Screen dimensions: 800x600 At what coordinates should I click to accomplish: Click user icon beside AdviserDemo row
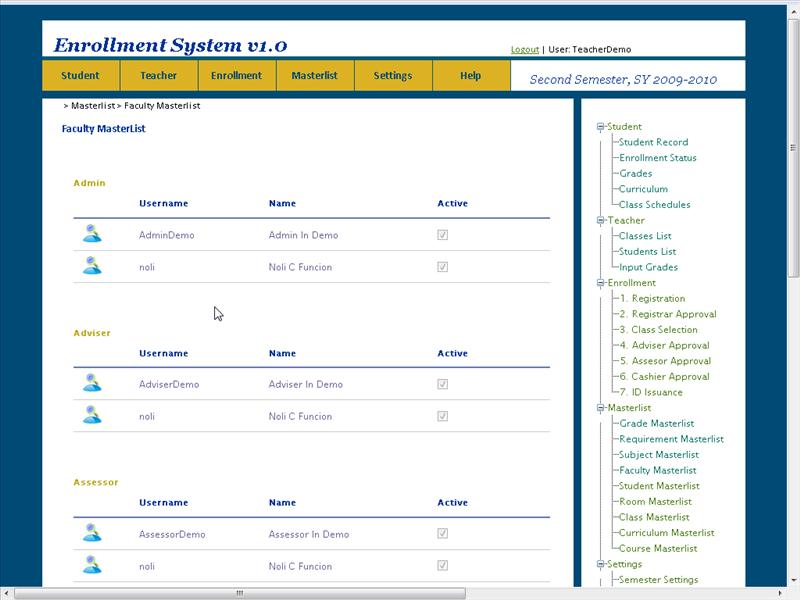point(92,383)
